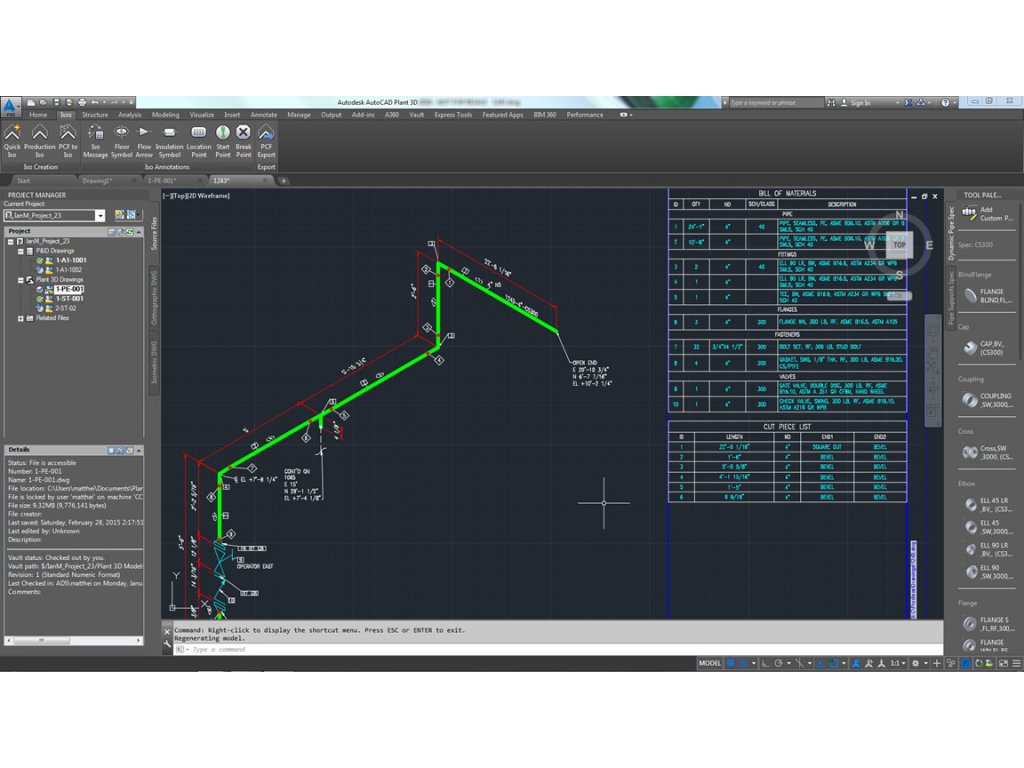Select the FLANGE BLIND tool palette item
Image resolution: width=1024 pixels, height=768 pixels.
pos(988,296)
